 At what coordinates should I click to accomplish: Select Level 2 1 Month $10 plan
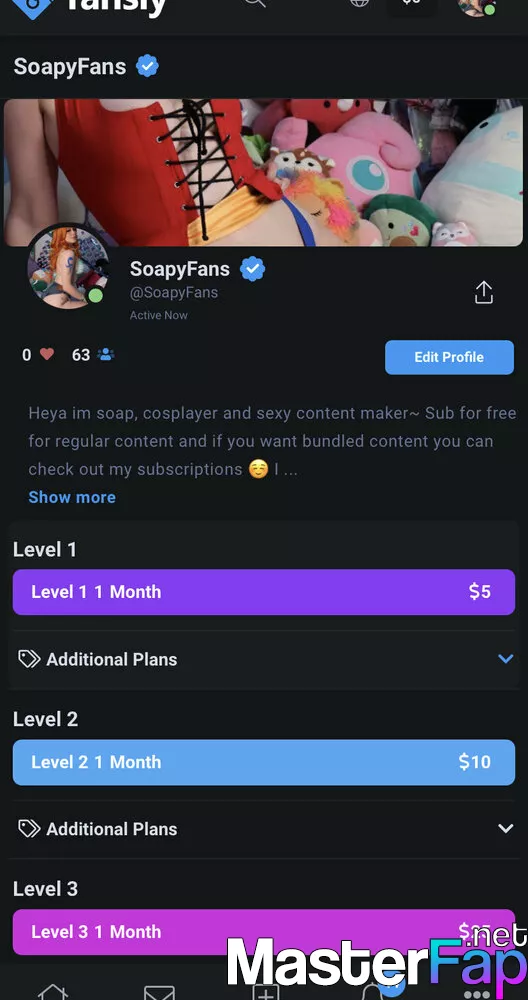click(x=264, y=762)
